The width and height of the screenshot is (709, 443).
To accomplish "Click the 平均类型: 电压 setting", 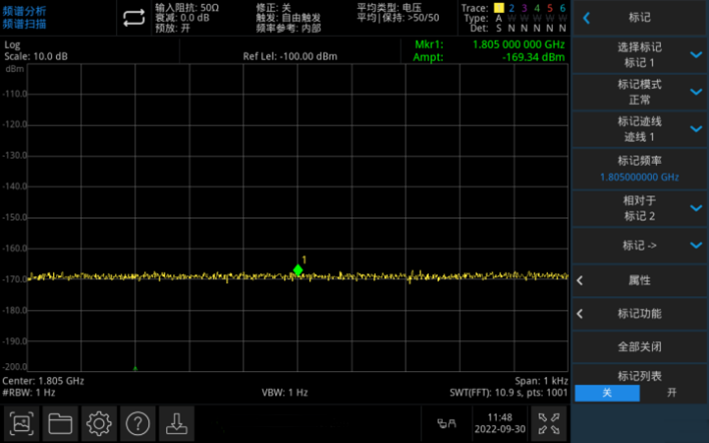I will 389,8.
